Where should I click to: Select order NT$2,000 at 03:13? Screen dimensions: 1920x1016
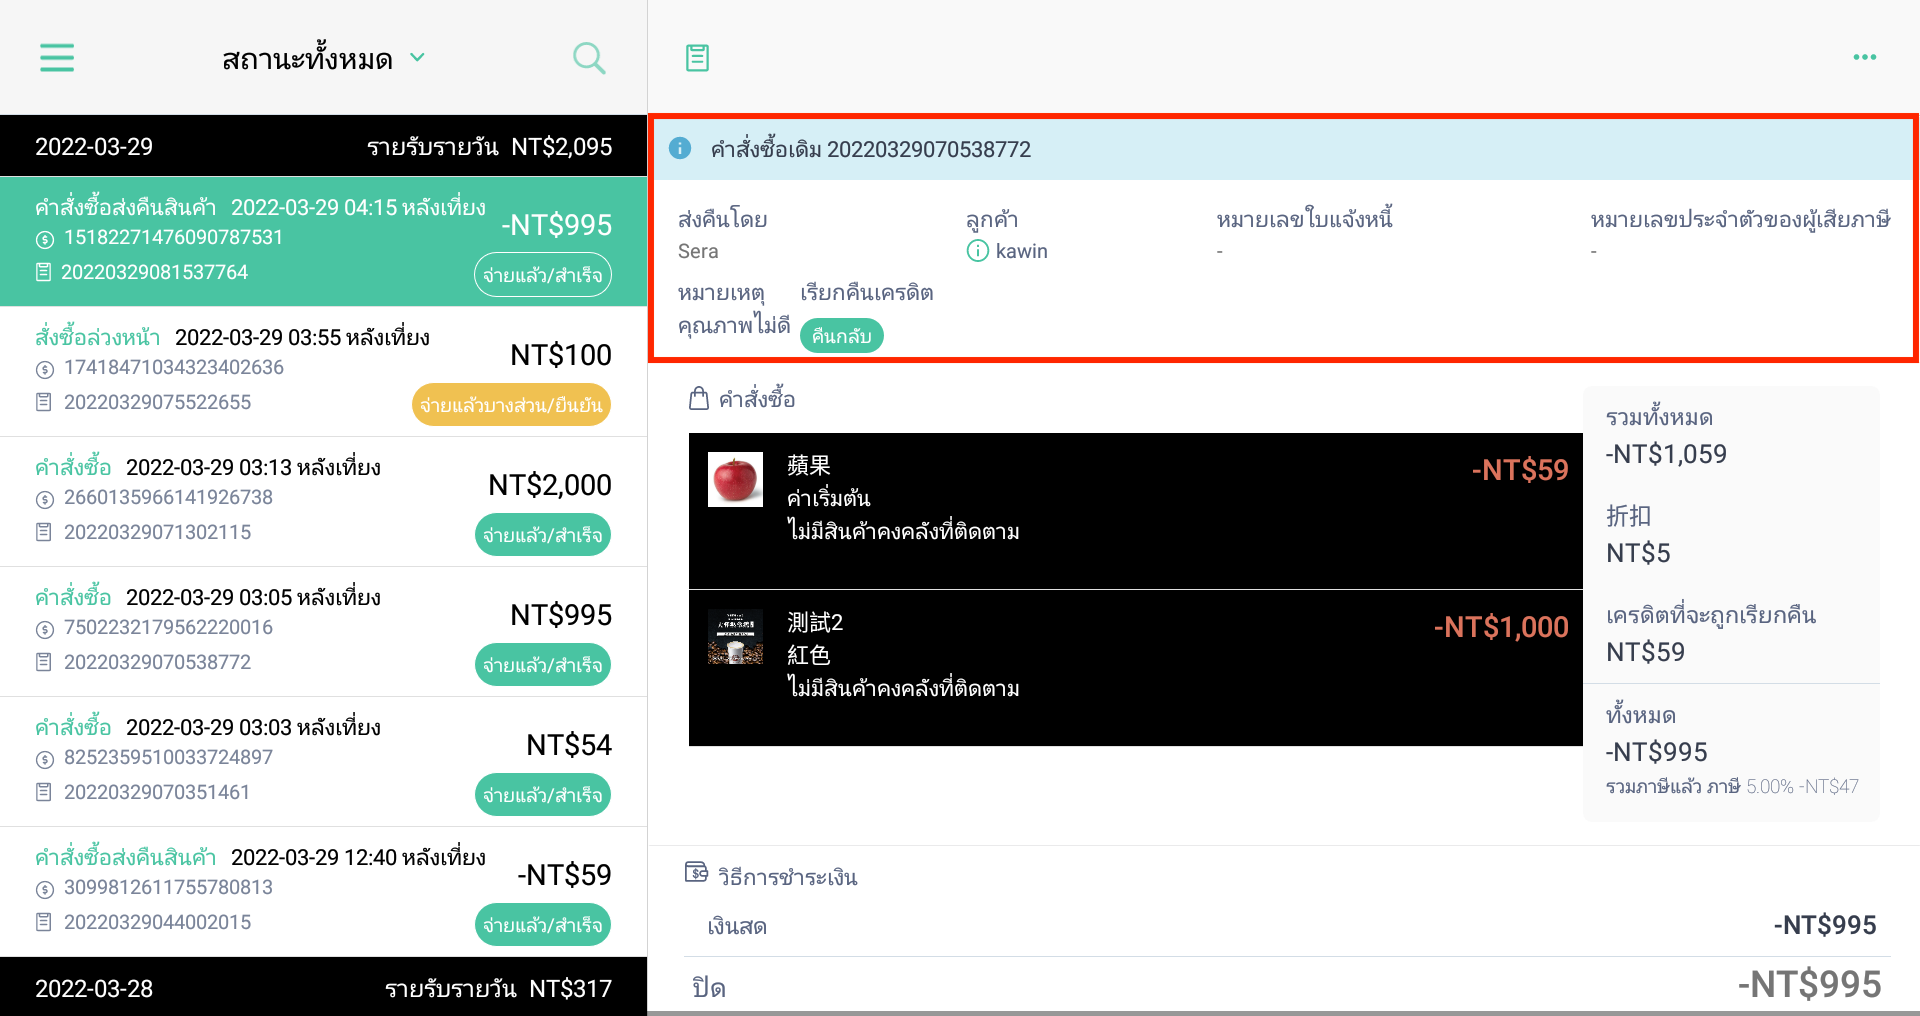point(323,501)
